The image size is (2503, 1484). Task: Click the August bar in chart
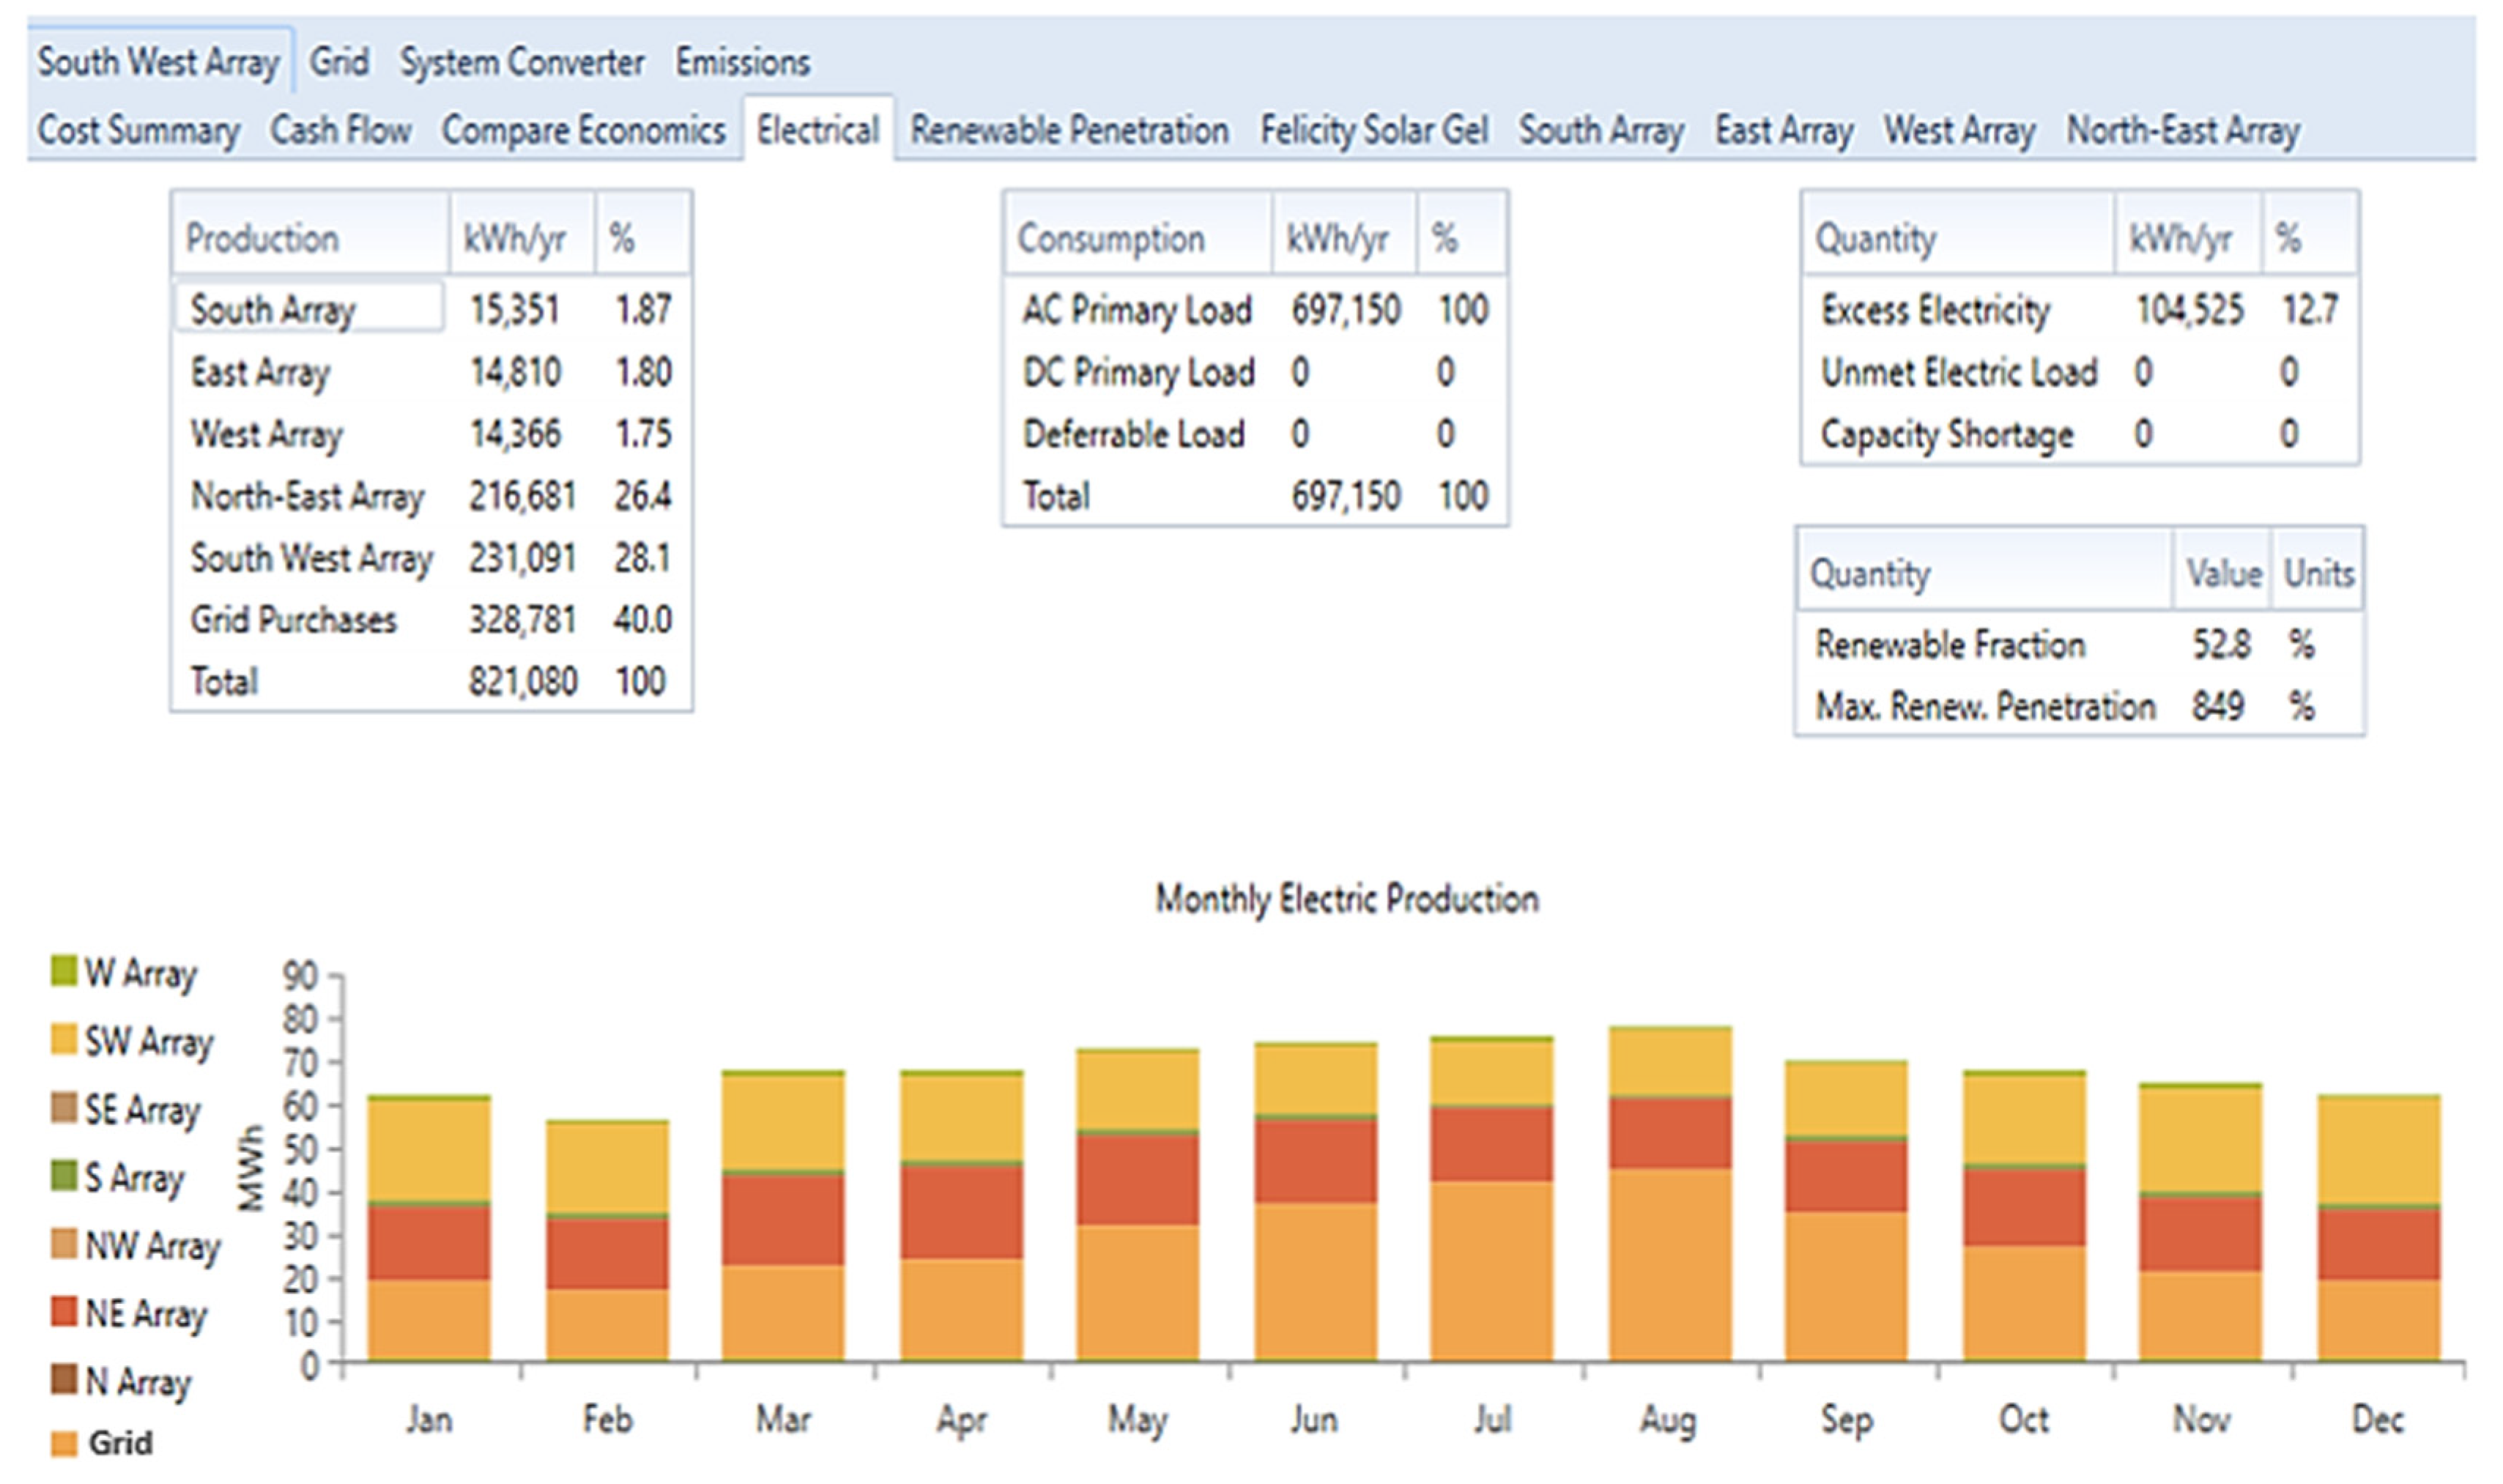tap(1669, 1200)
